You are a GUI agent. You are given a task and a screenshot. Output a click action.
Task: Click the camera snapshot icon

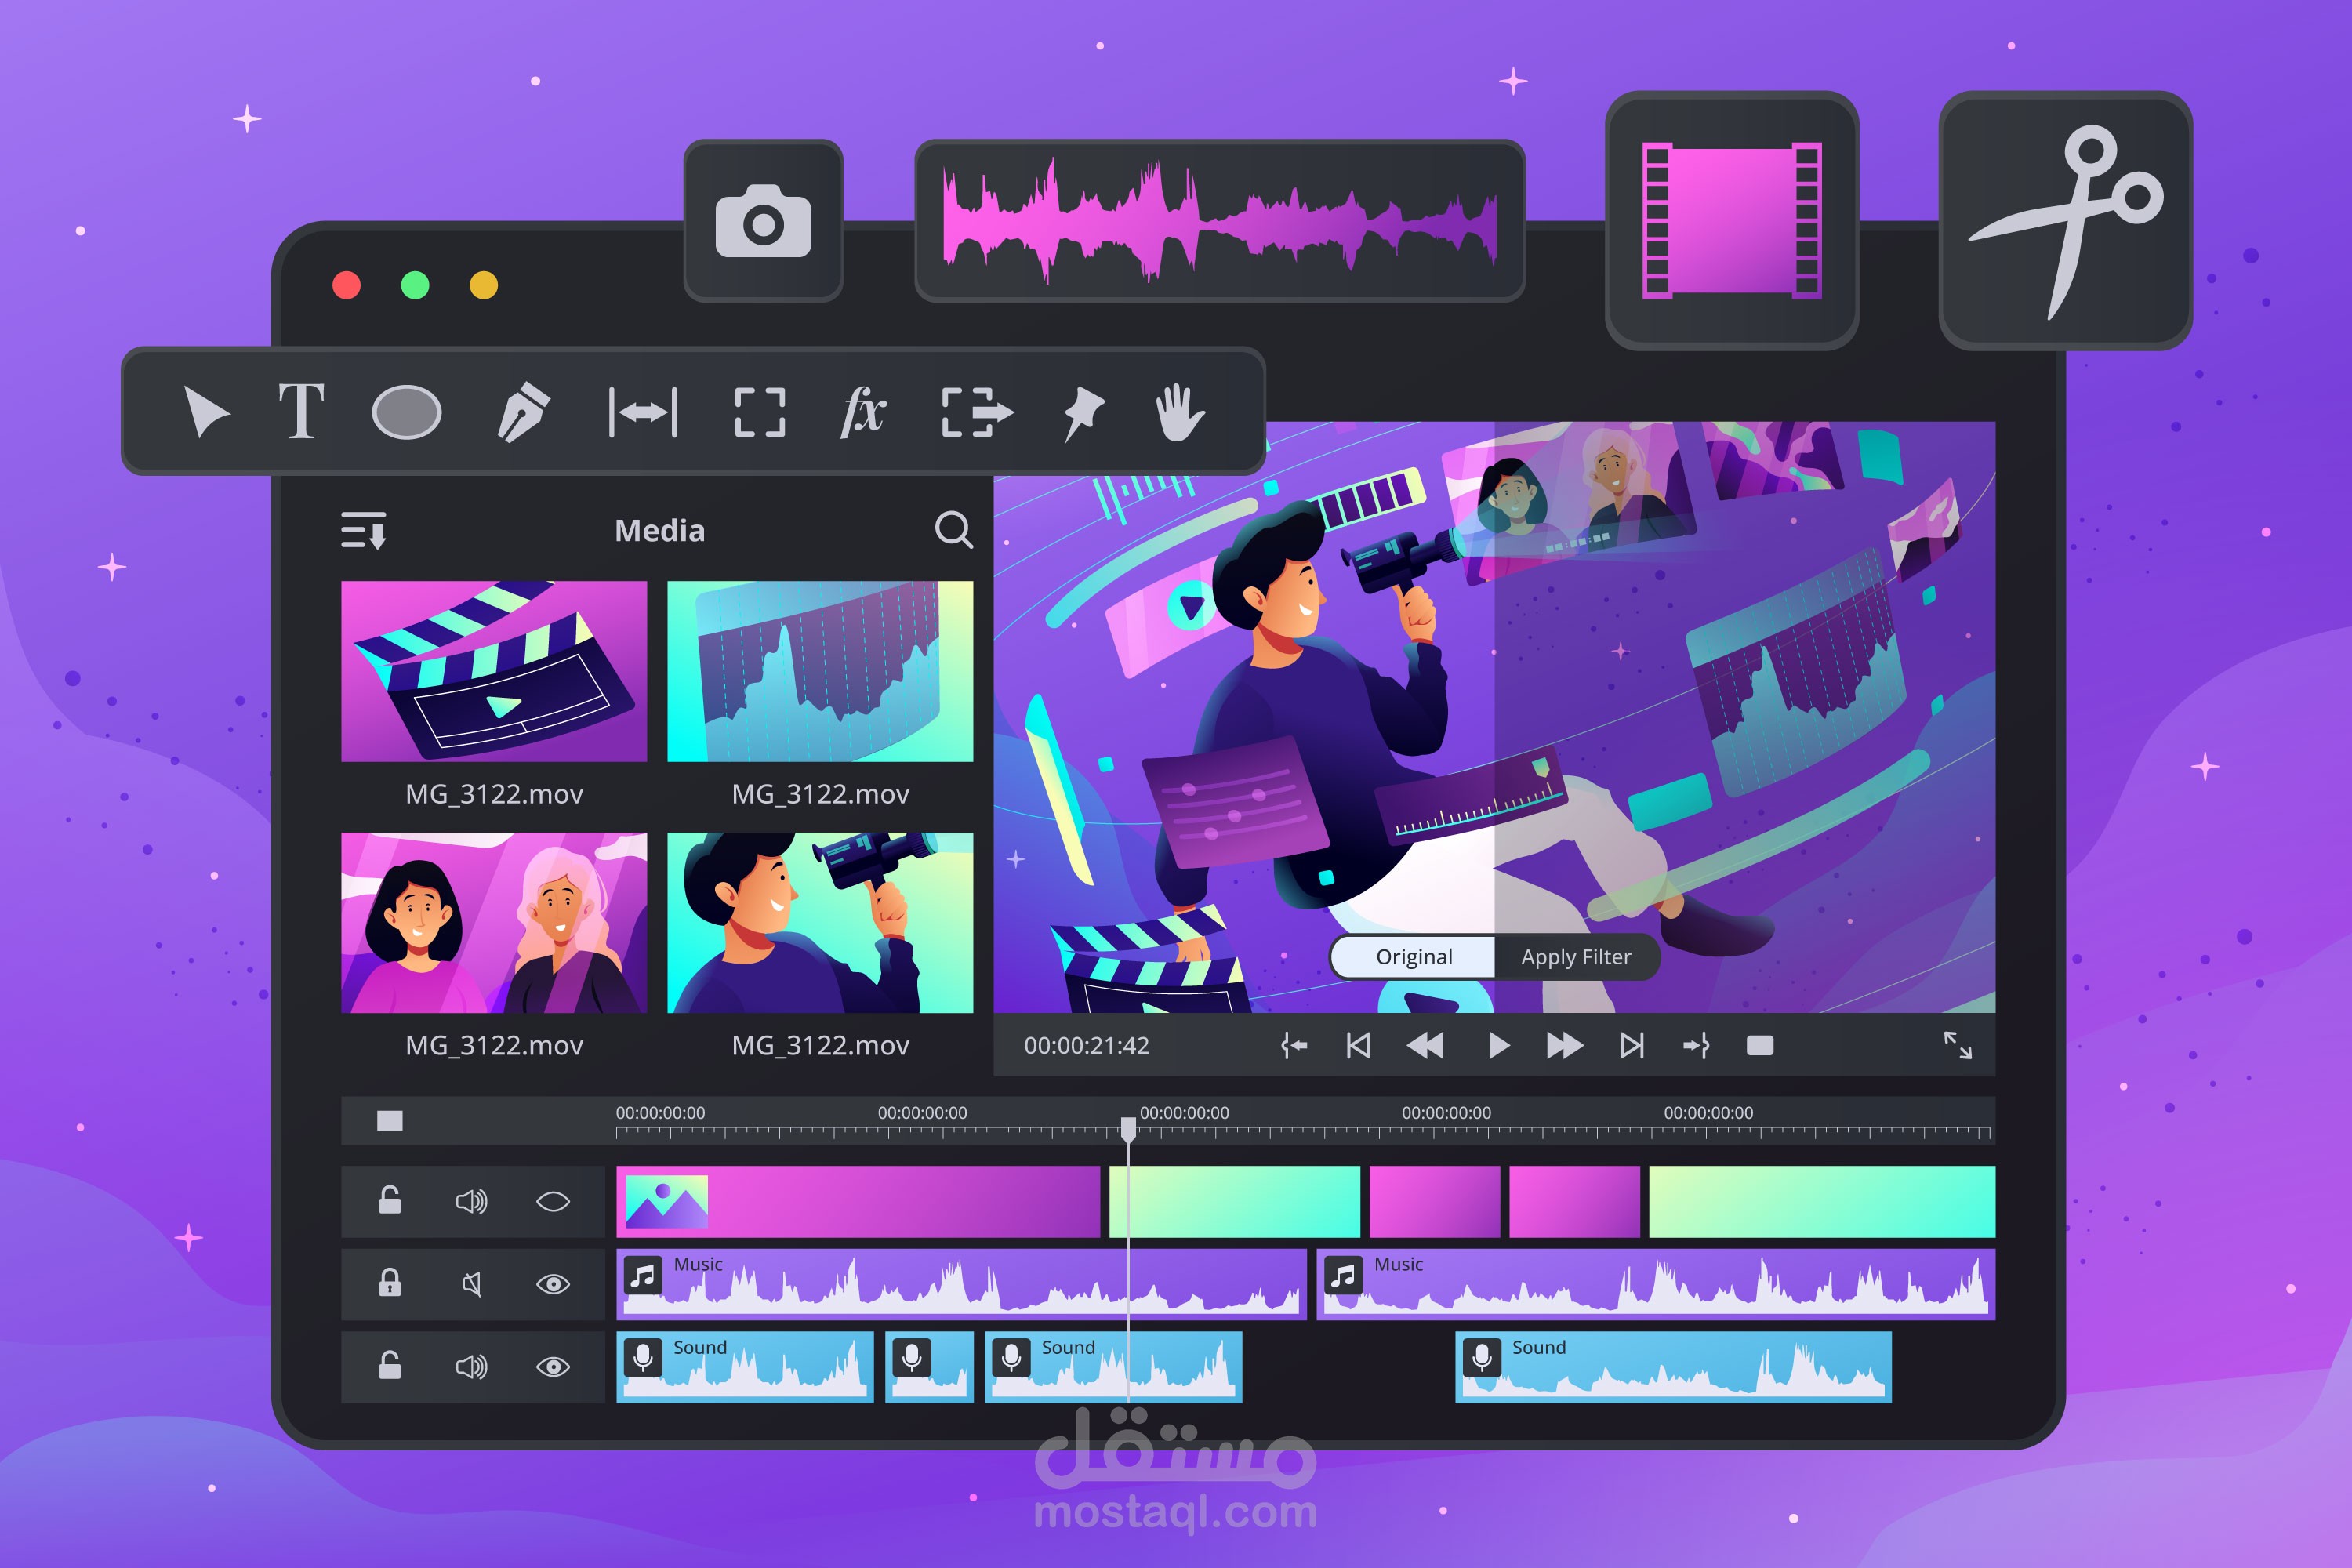[x=763, y=221]
